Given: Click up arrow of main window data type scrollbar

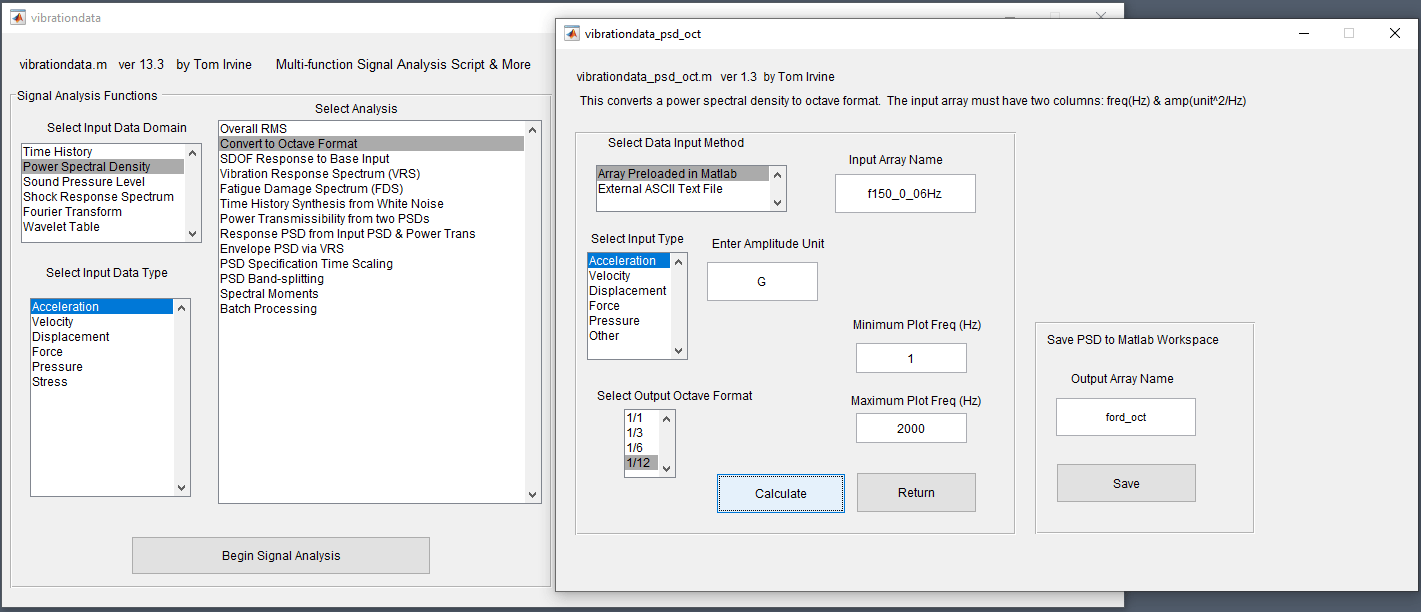Looking at the screenshot, I should pos(182,308).
